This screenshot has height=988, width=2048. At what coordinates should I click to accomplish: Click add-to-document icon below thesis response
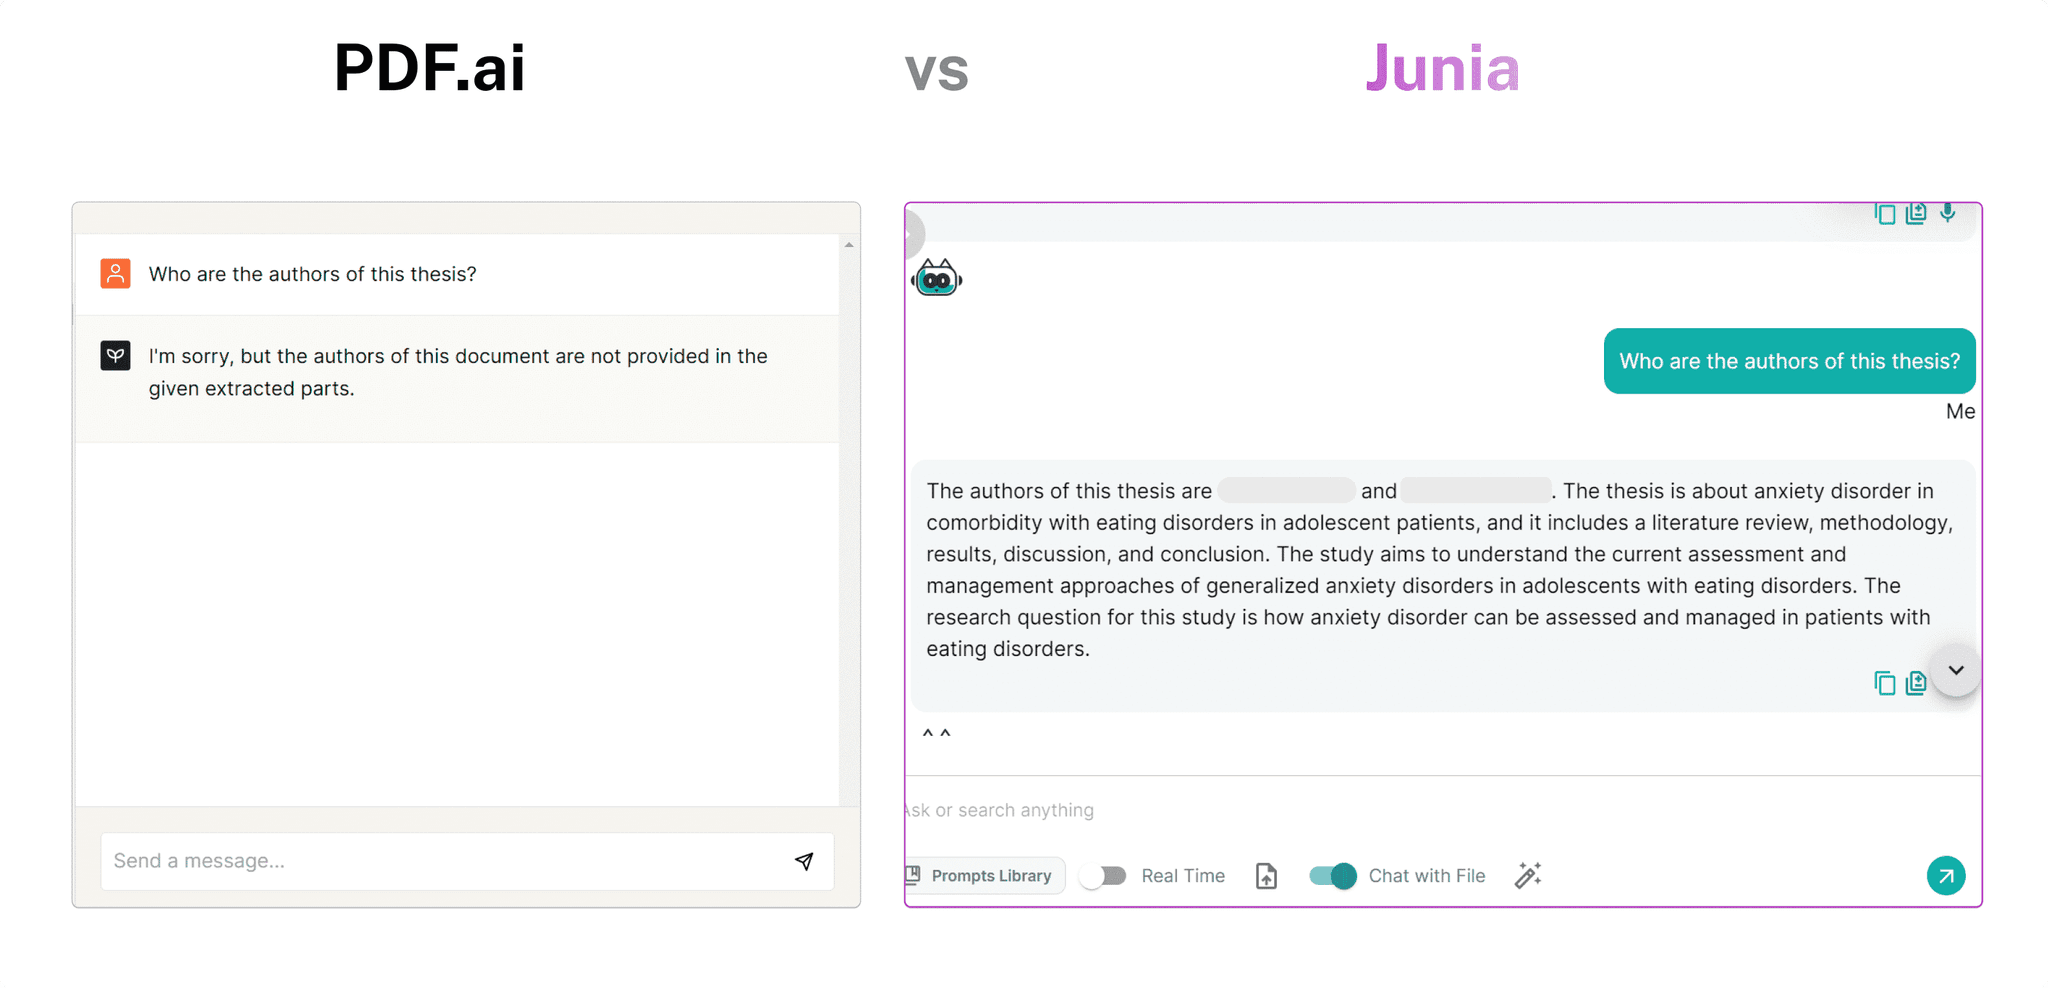coord(1915,683)
